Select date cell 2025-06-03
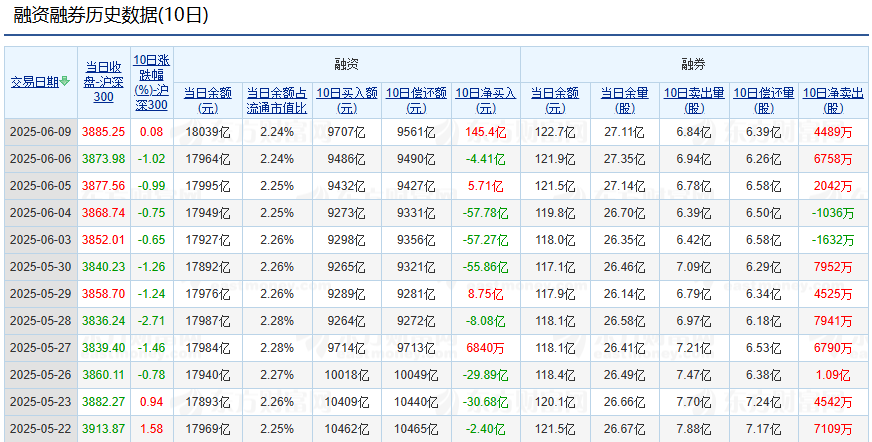The image size is (872, 442). click(41, 240)
